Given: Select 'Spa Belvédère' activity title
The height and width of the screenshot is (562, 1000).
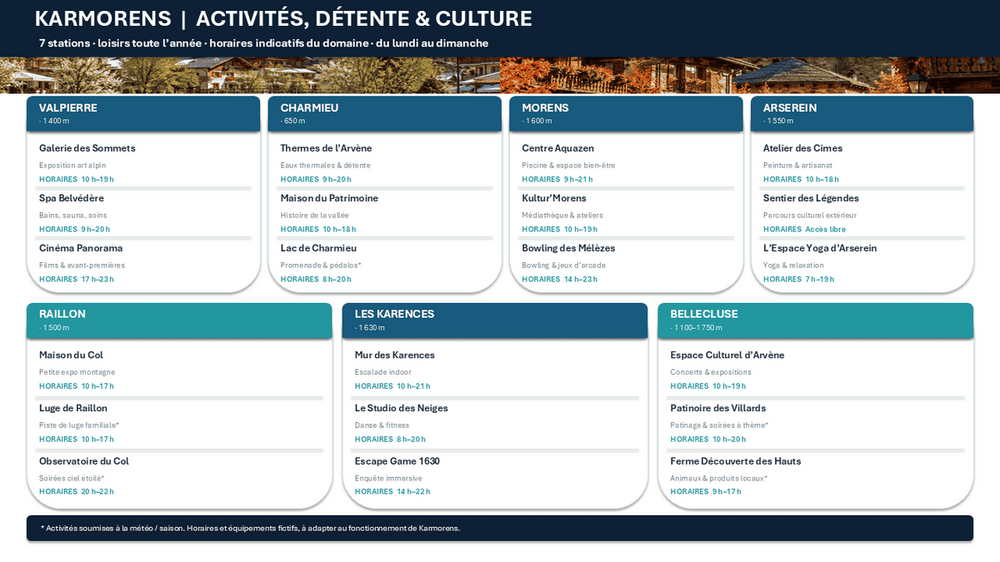Looking at the screenshot, I should coord(71,198).
